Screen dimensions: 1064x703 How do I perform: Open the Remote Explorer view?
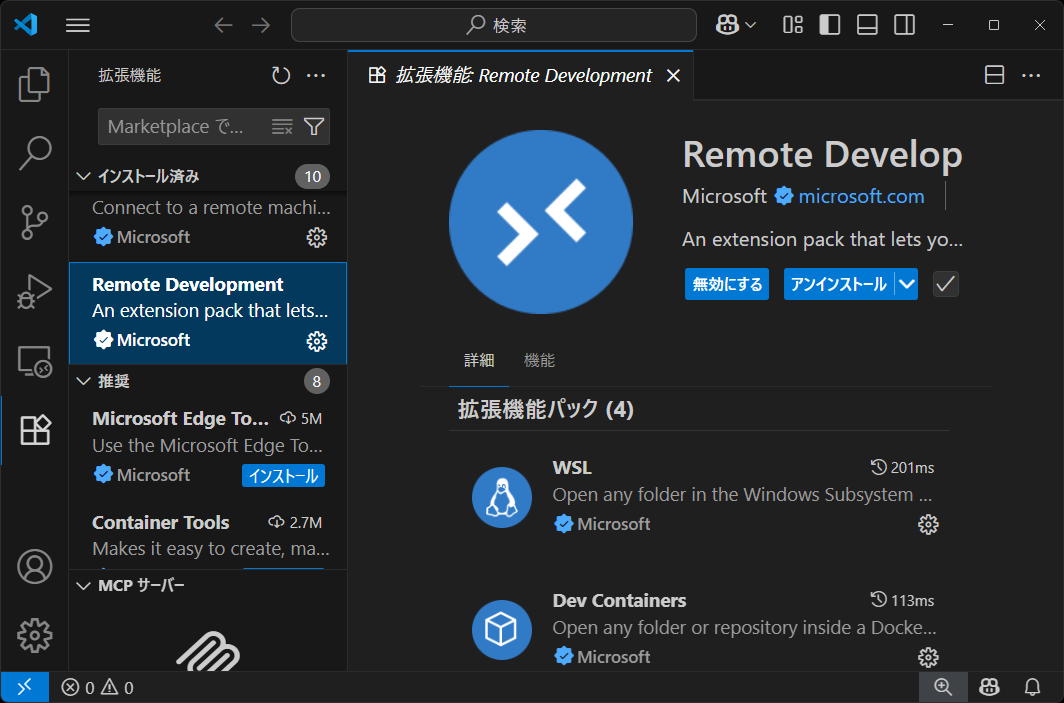point(34,361)
